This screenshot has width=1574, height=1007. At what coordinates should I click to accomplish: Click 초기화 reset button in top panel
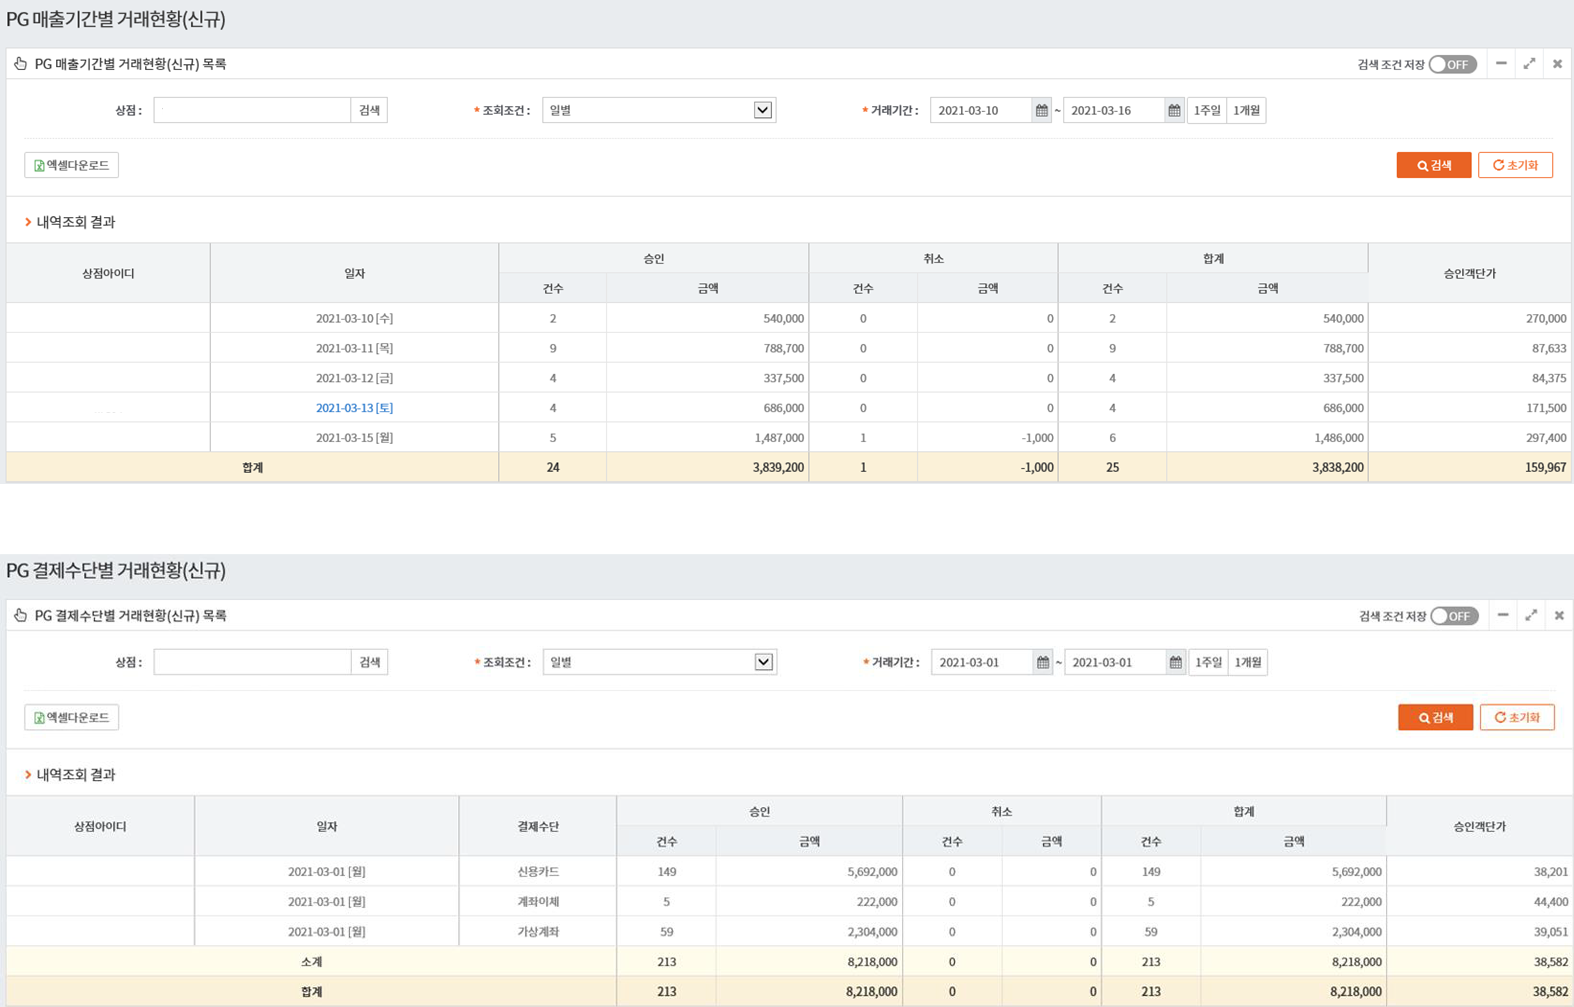tap(1514, 165)
